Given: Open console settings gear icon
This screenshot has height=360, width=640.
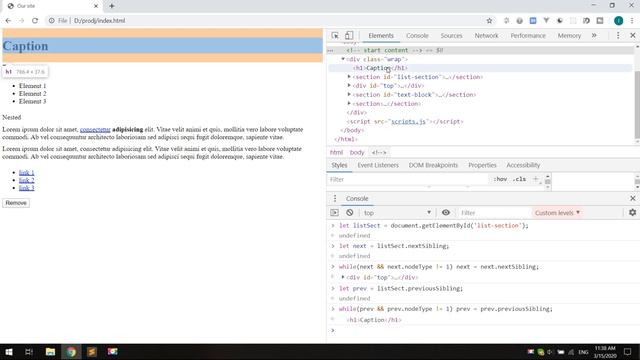Looking at the screenshot, I should (632, 213).
